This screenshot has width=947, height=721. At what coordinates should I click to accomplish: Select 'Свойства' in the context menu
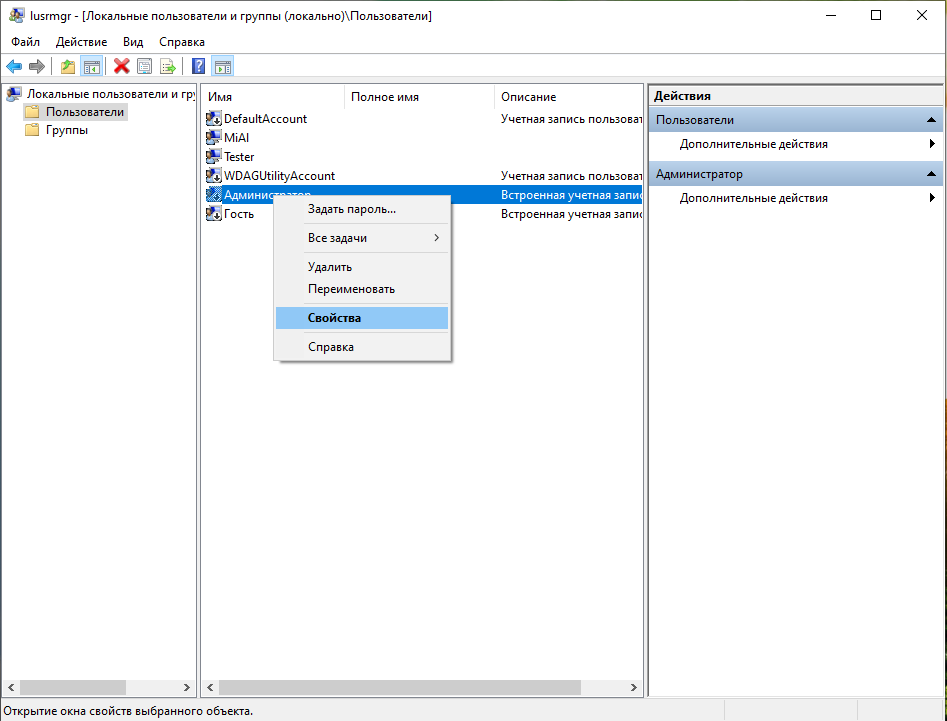click(334, 318)
